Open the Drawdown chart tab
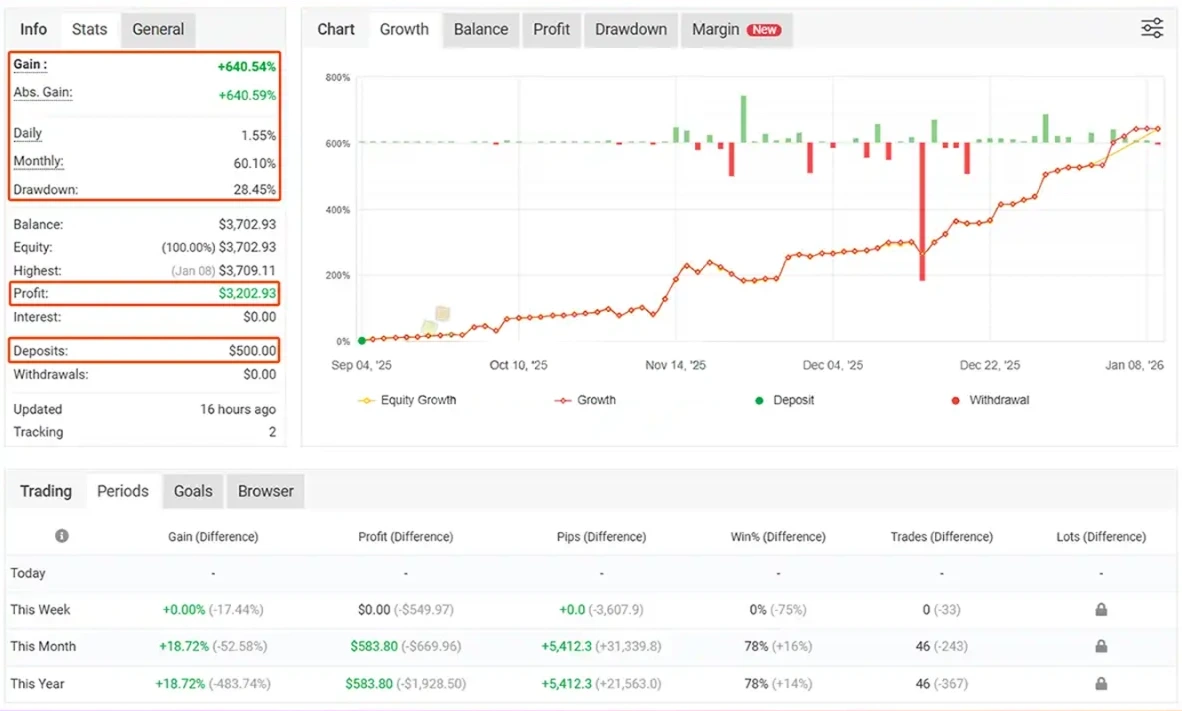 [630, 29]
